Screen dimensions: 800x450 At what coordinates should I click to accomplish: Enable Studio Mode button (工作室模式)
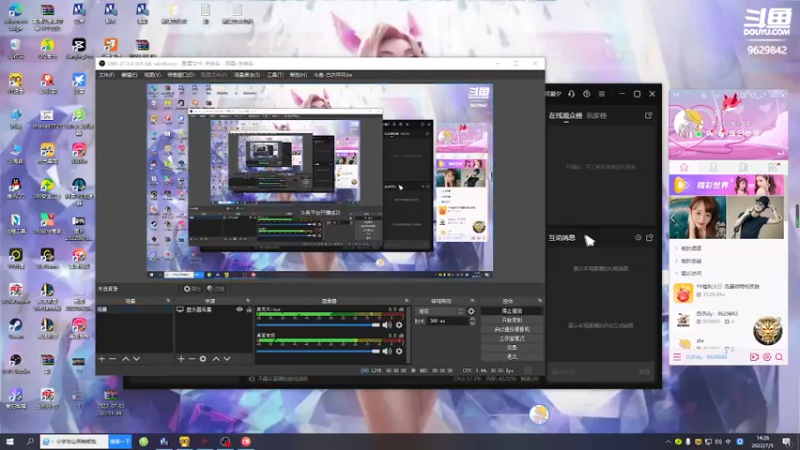click(x=511, y=338)
